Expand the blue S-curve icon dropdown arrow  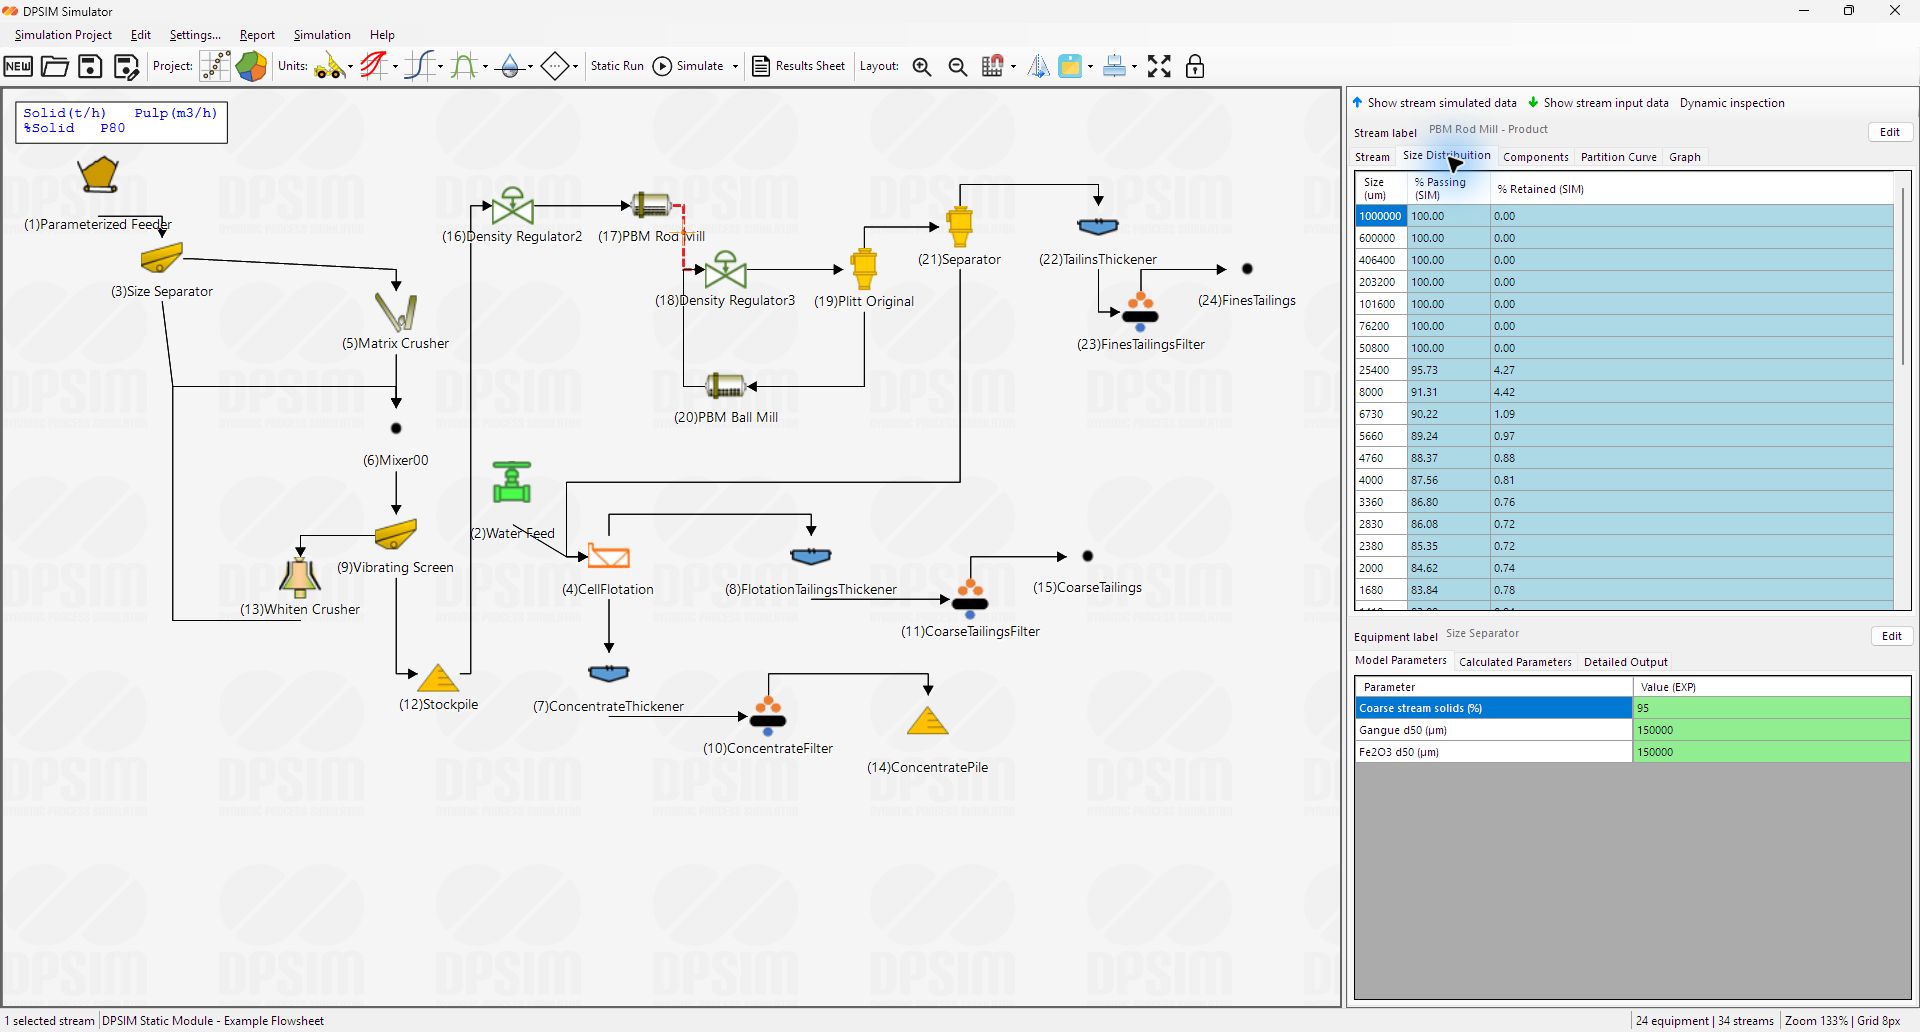pyautogui.click(x=441, y=67)
